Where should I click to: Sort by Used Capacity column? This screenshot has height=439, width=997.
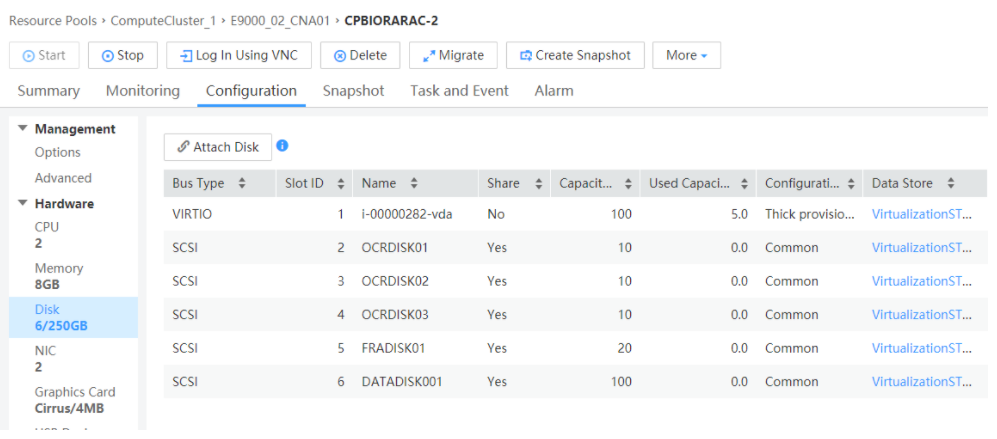click(x=744, y=184)
